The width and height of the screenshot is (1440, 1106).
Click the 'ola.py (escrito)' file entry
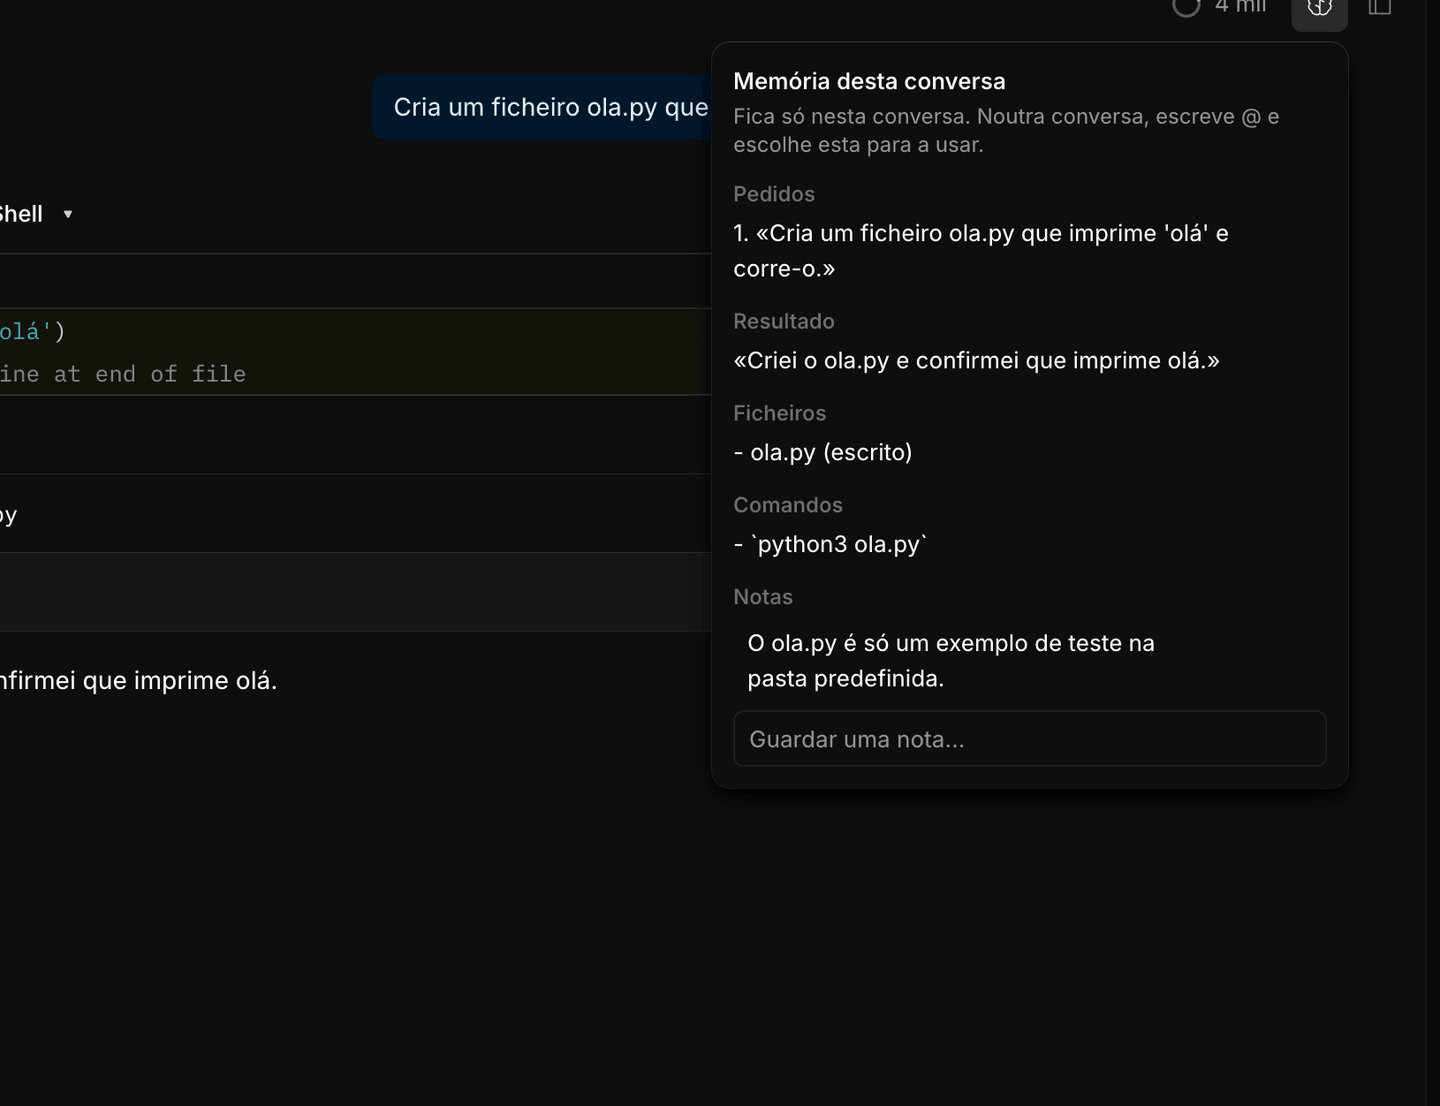823,452
